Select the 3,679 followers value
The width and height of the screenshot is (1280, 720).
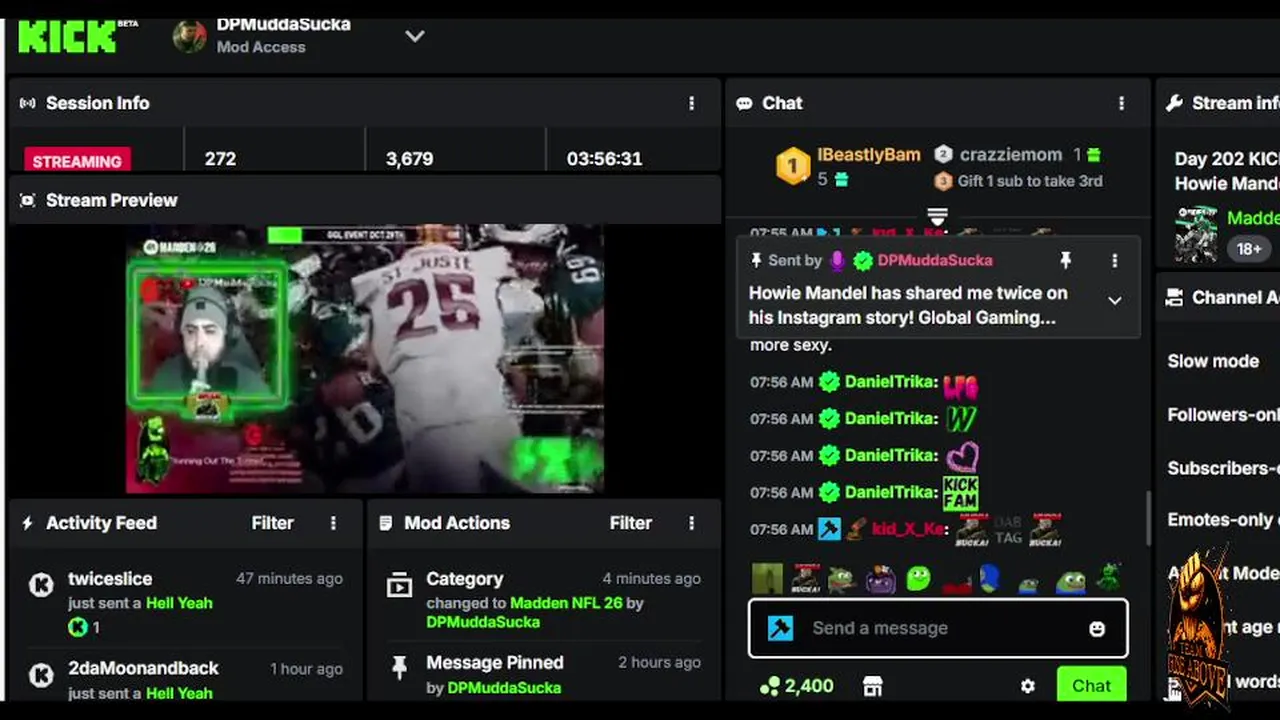(409, 159)
